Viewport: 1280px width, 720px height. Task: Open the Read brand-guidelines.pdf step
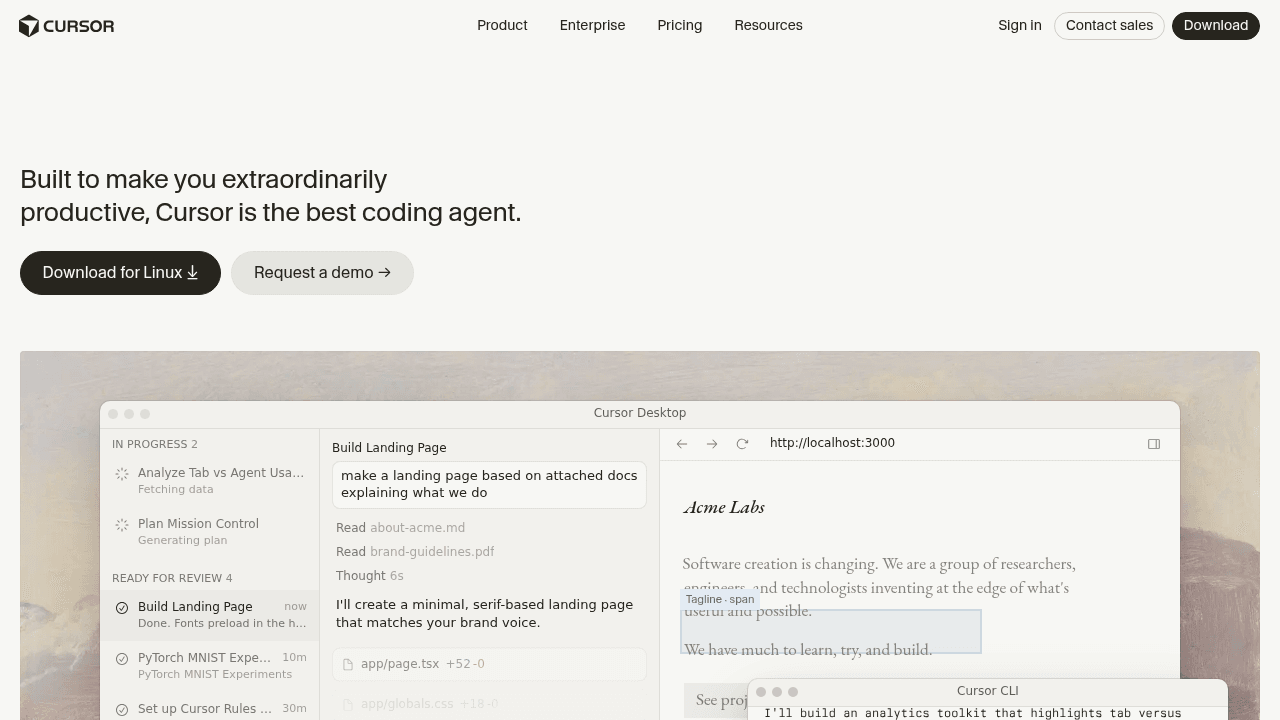[415, 552]
